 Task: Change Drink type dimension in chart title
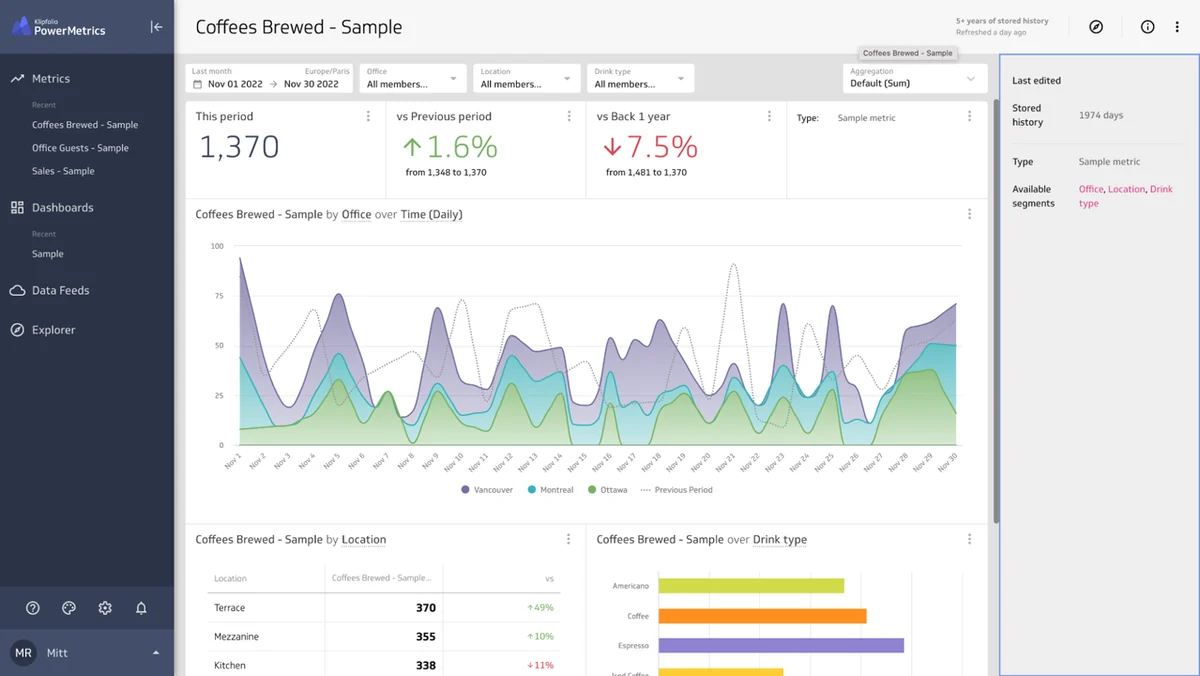tap(780, 539)
